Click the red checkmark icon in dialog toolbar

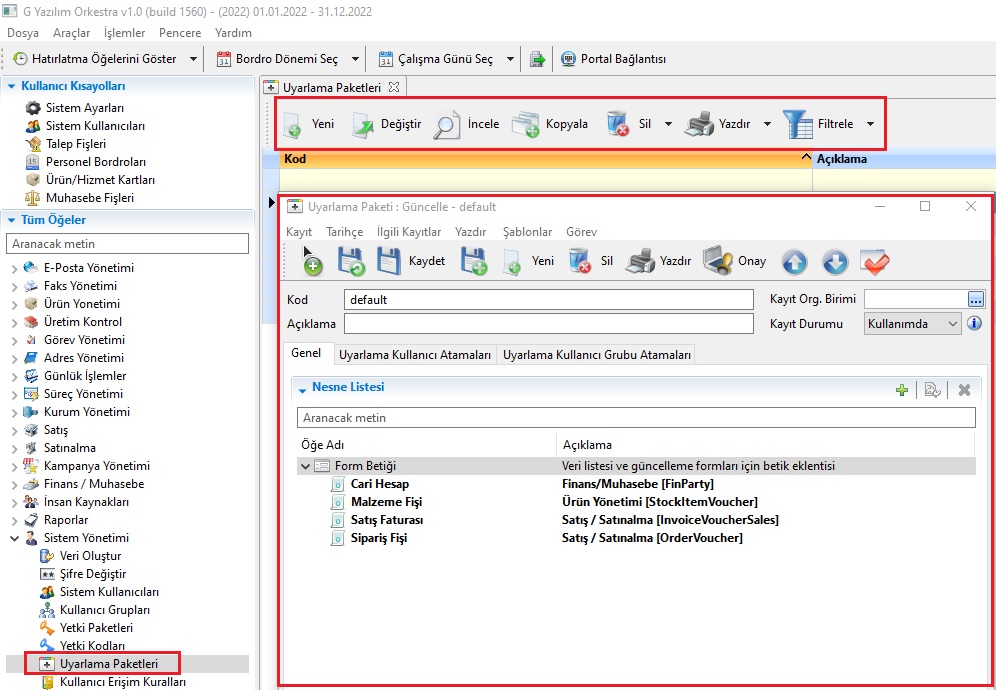875,262
